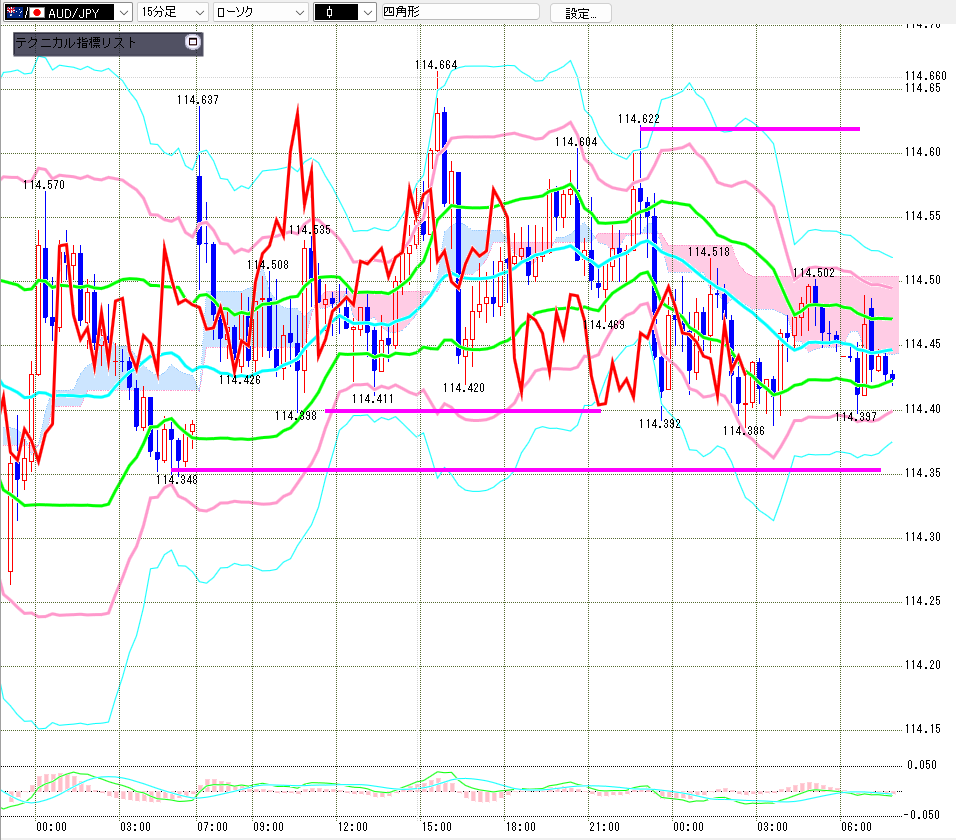Click the 21:00 time axis marker

click(x=604, y=827)
